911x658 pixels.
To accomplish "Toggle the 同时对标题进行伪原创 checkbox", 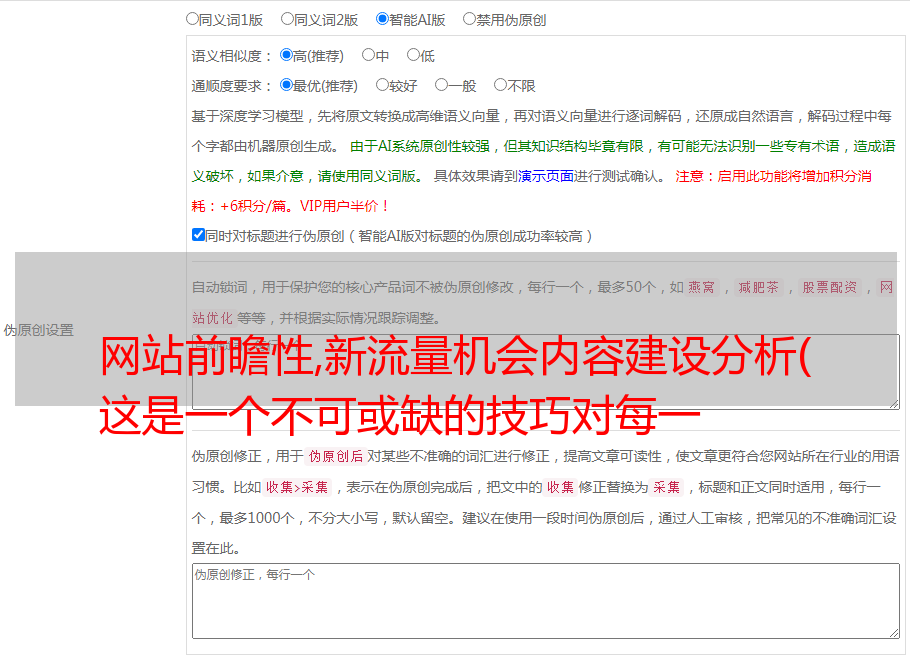I will tap(198, 235).
